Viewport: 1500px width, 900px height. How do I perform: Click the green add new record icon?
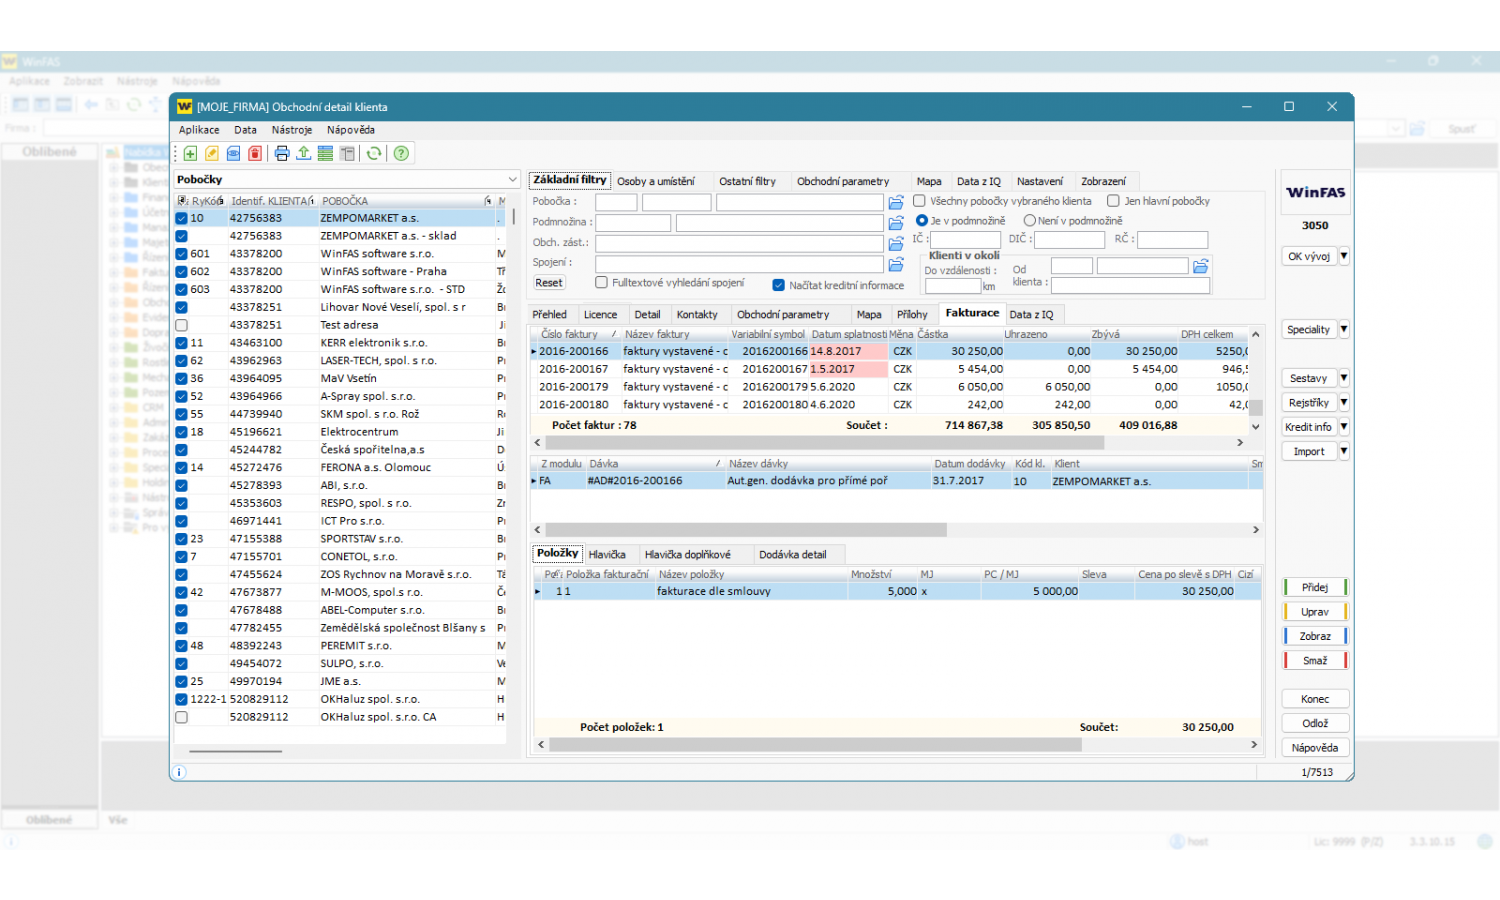(x=190, y=154)
